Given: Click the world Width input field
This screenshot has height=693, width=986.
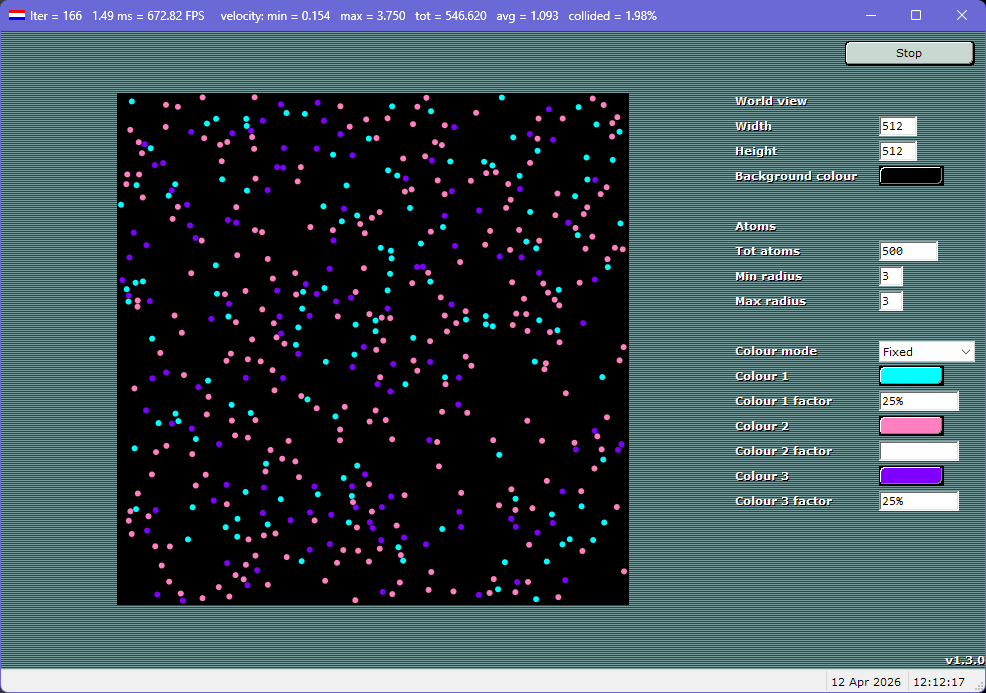Looking at the screenshot, I should click(x=897, y=127).
